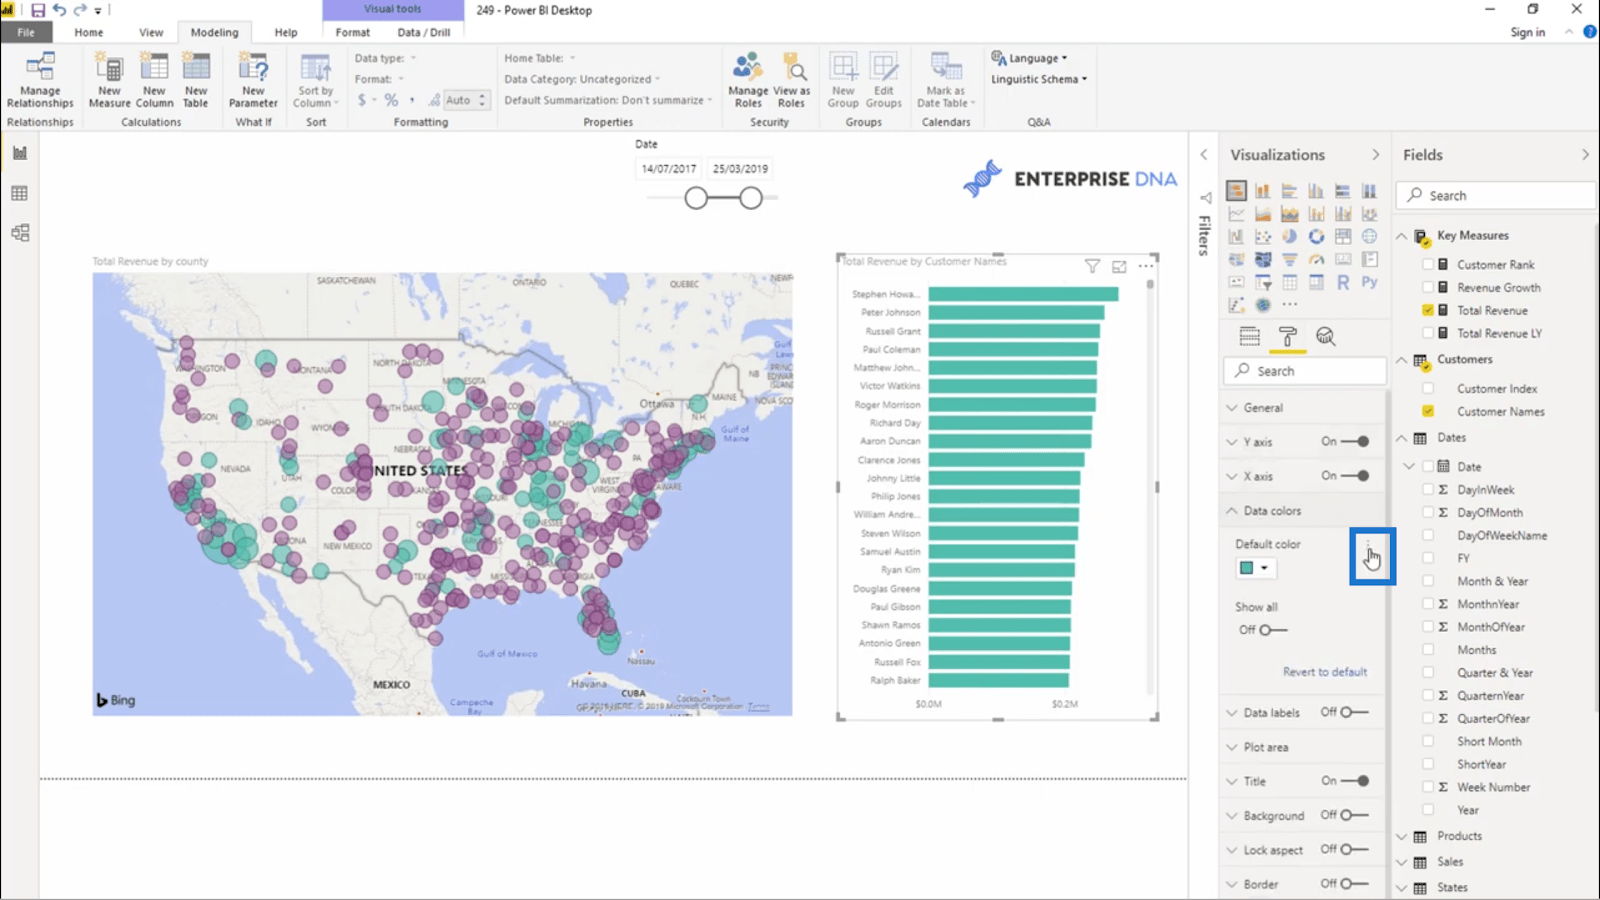Screen dimensions: 1600x900
Task: Create a New Measure
Action: pyautogui.click(x=109, y=81)
